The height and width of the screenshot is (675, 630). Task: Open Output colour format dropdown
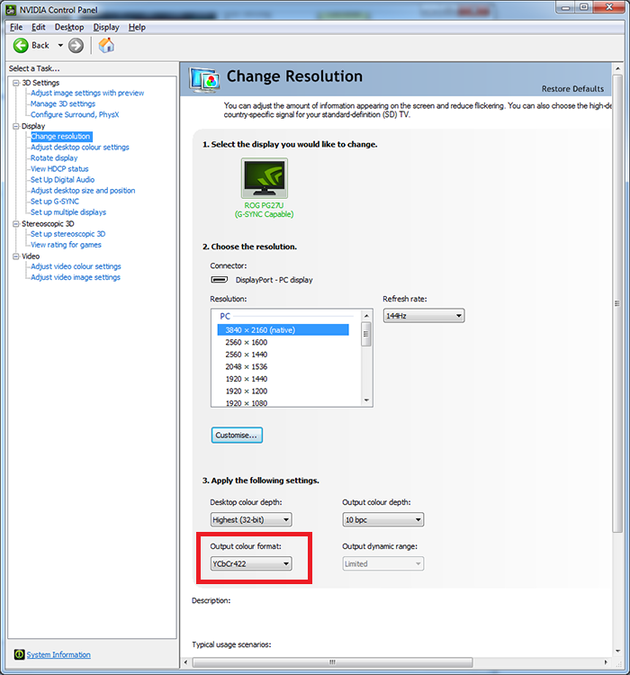[x=251, y=564]
